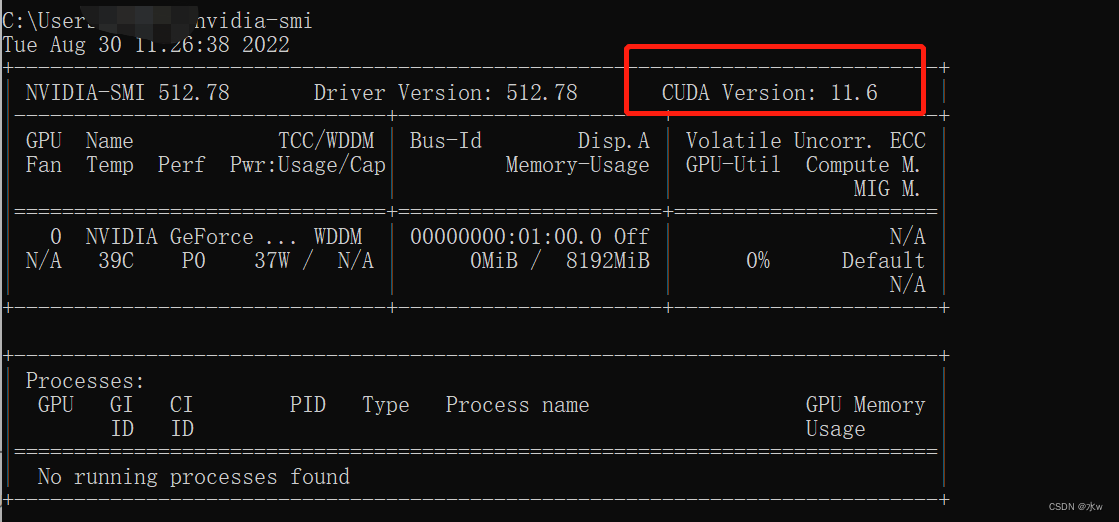Viewport: 1119px width, 522px height.
Task: Click the Memory-Usage column header
Action: click(577, 165)
